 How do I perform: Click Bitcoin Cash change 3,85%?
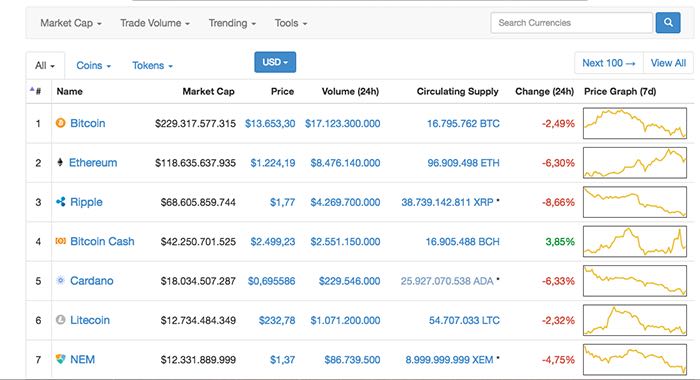[x=560, y=242]
